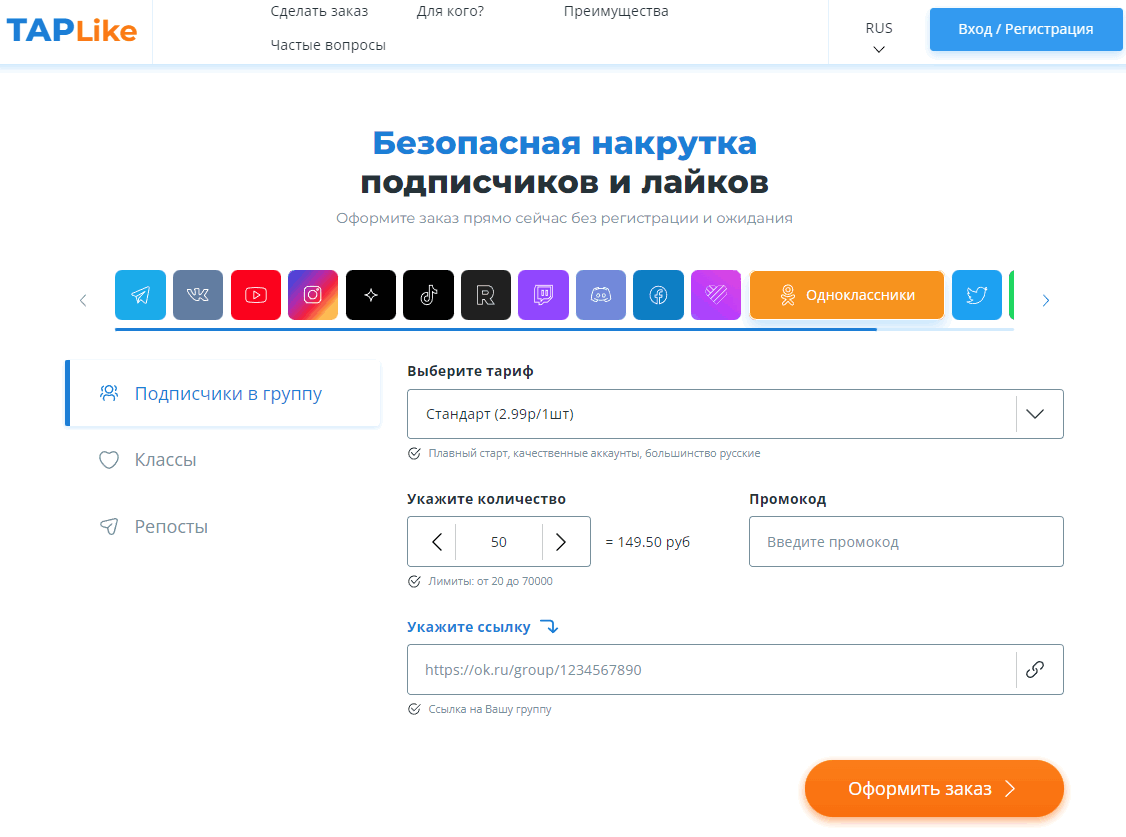Click the price text = 149.50 руб
Image resolution: width=1126 pixels, height=837 pixels.
pos(648,542)
